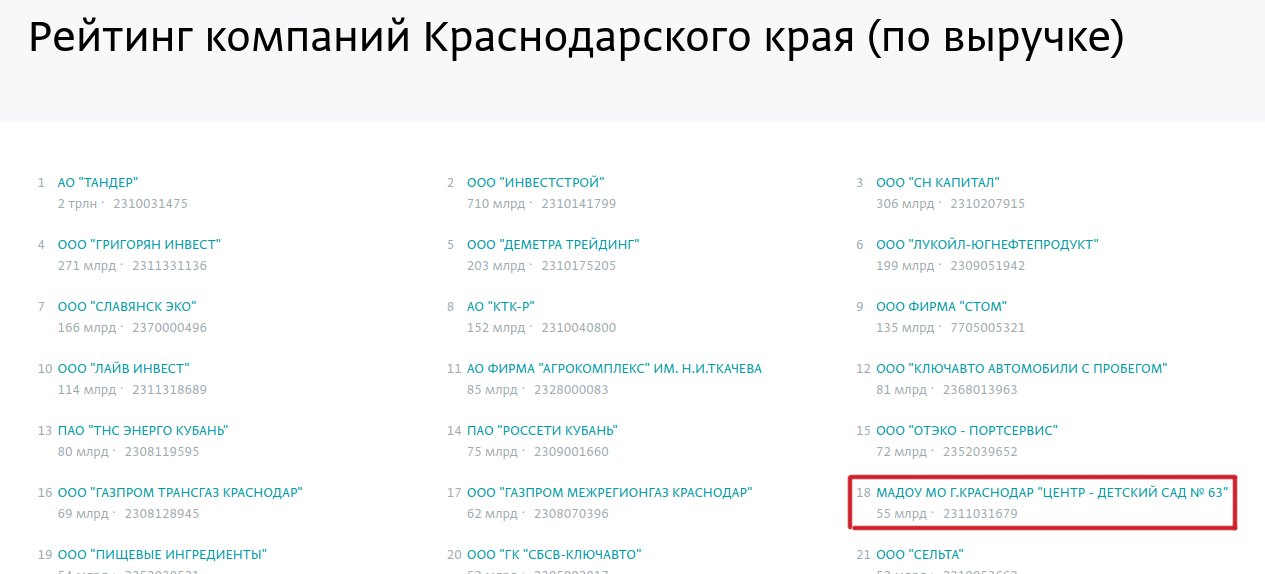Click INN number 2310175205
The height and width of the screenshot is (574, 1265).
click(x=578, y=266)
